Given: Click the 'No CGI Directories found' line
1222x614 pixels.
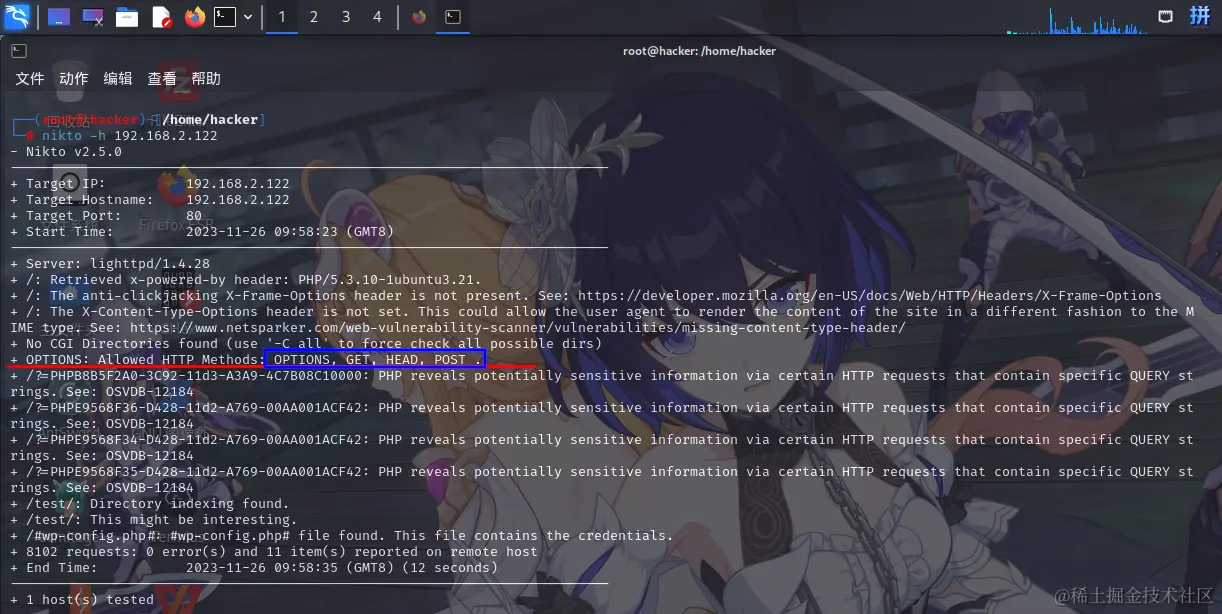Looking at the screenshot, I should coord(306,344).
